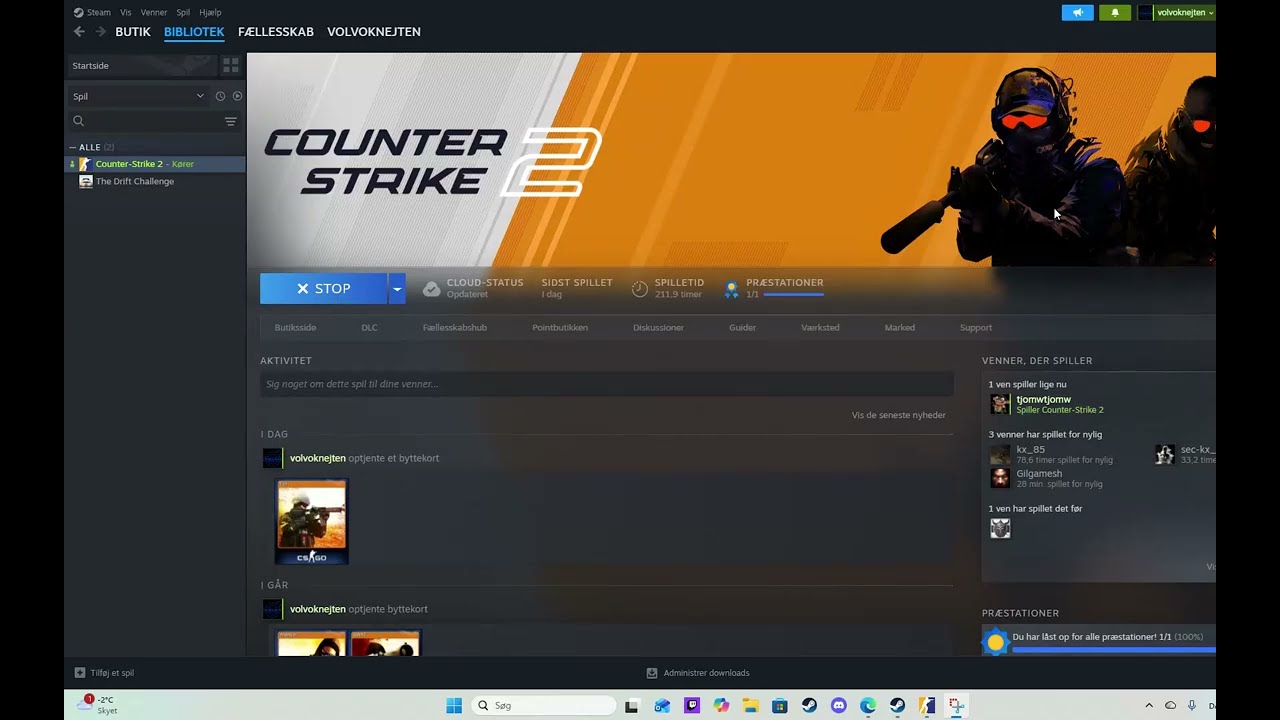This screenshot has width=1280, height=720.
Task: Open Microsoft Store in taskbar
Action: (780, 706)
